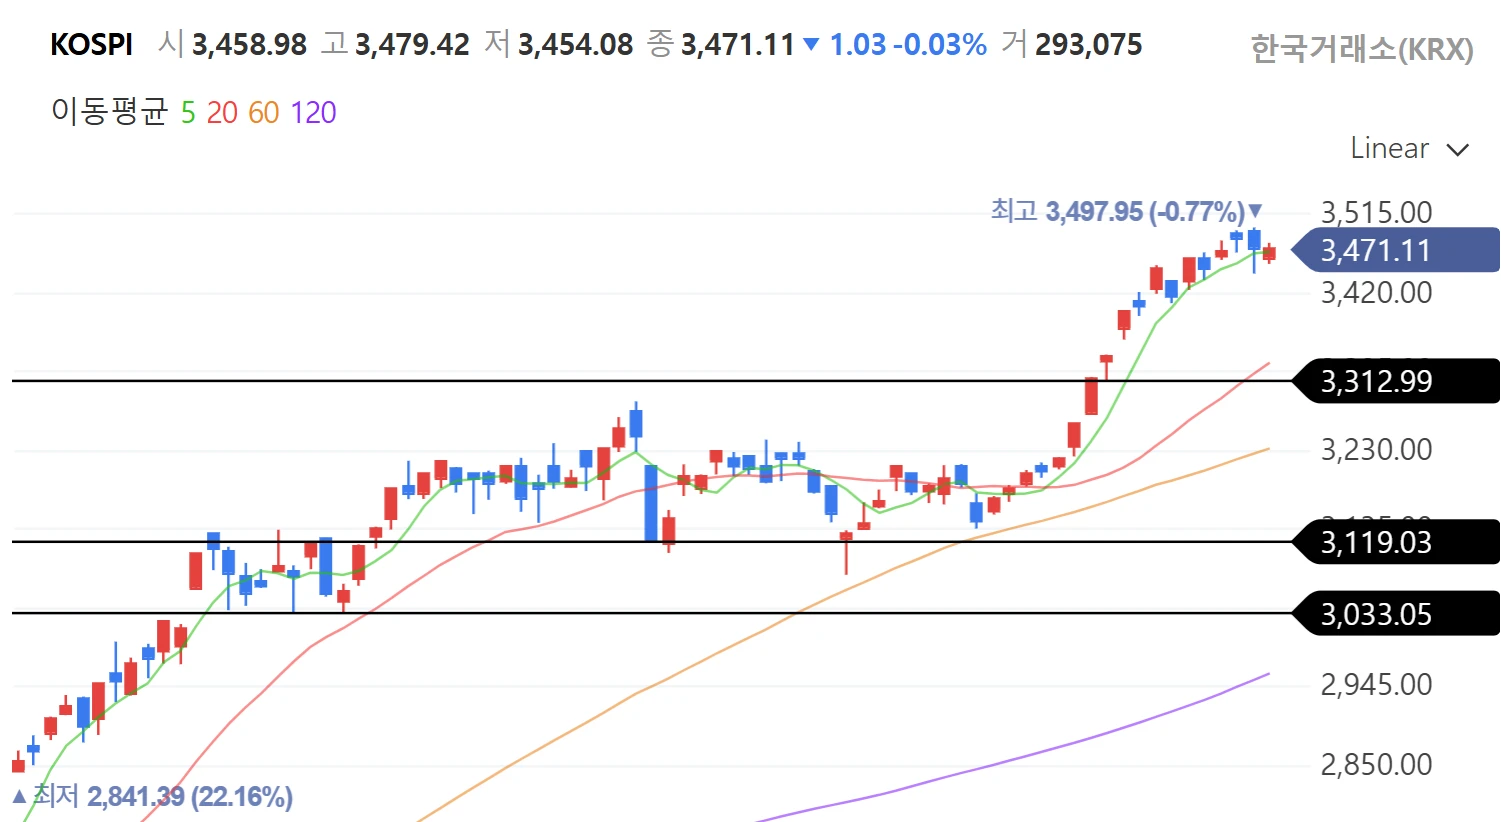
Task: Click the 최저 2,841.39 low marker
Action: 153,796
